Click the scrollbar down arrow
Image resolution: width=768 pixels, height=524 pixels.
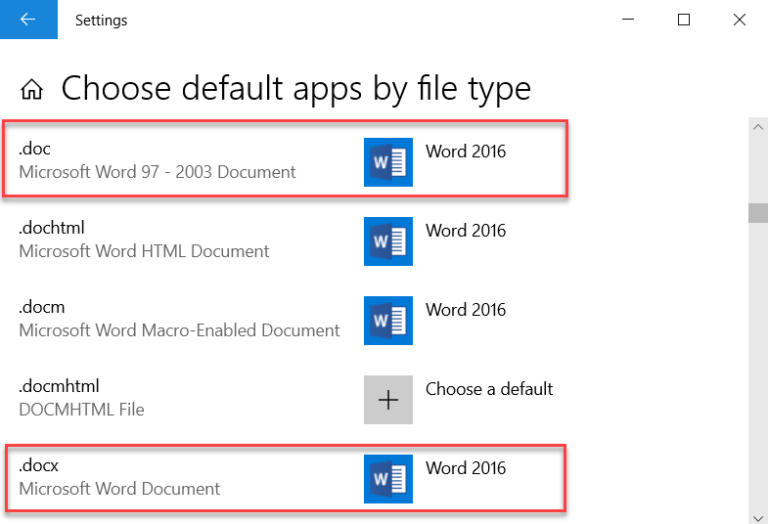(758, 517)
